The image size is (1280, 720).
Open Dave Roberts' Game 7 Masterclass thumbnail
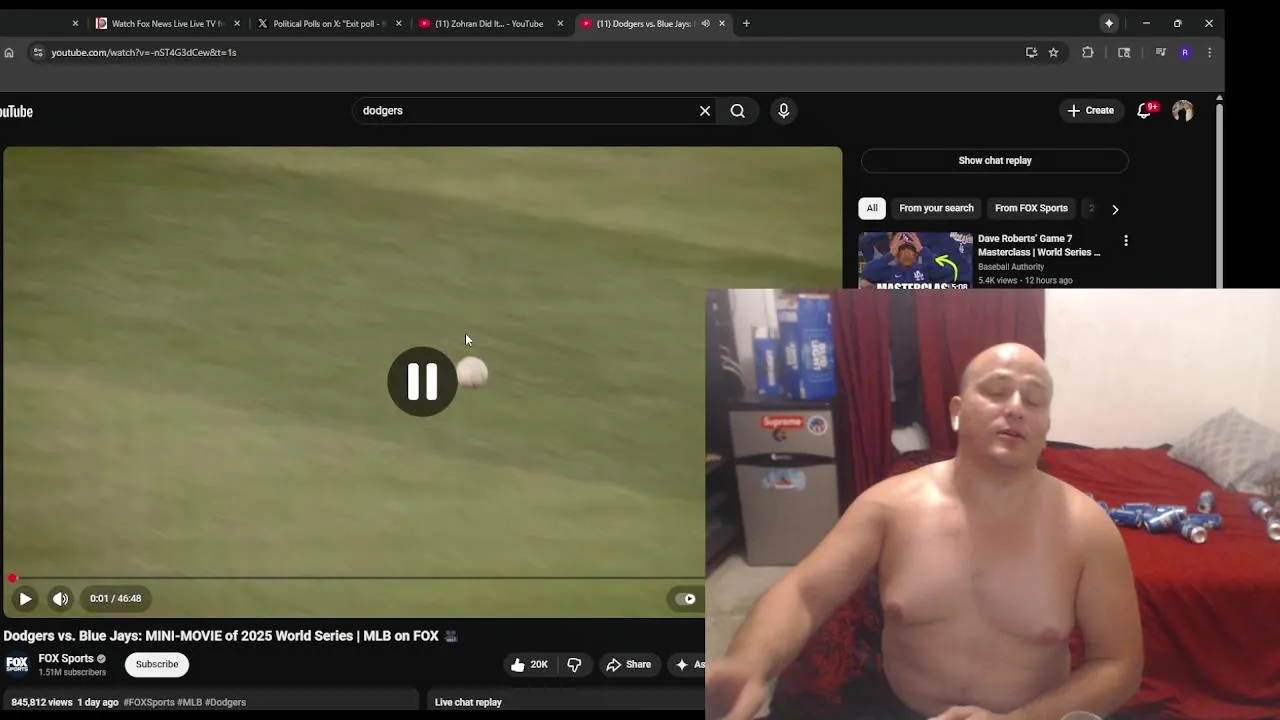click(915, 261)
